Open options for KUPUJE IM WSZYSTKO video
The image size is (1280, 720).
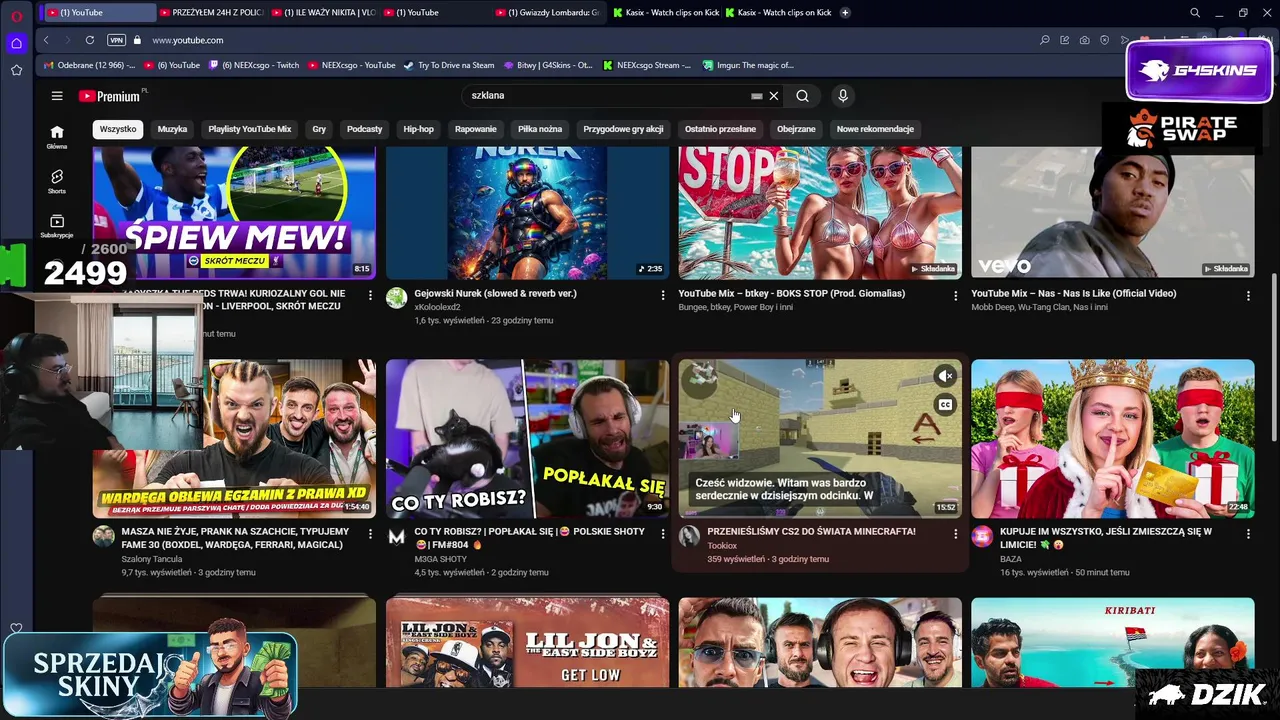(1247, 534)
